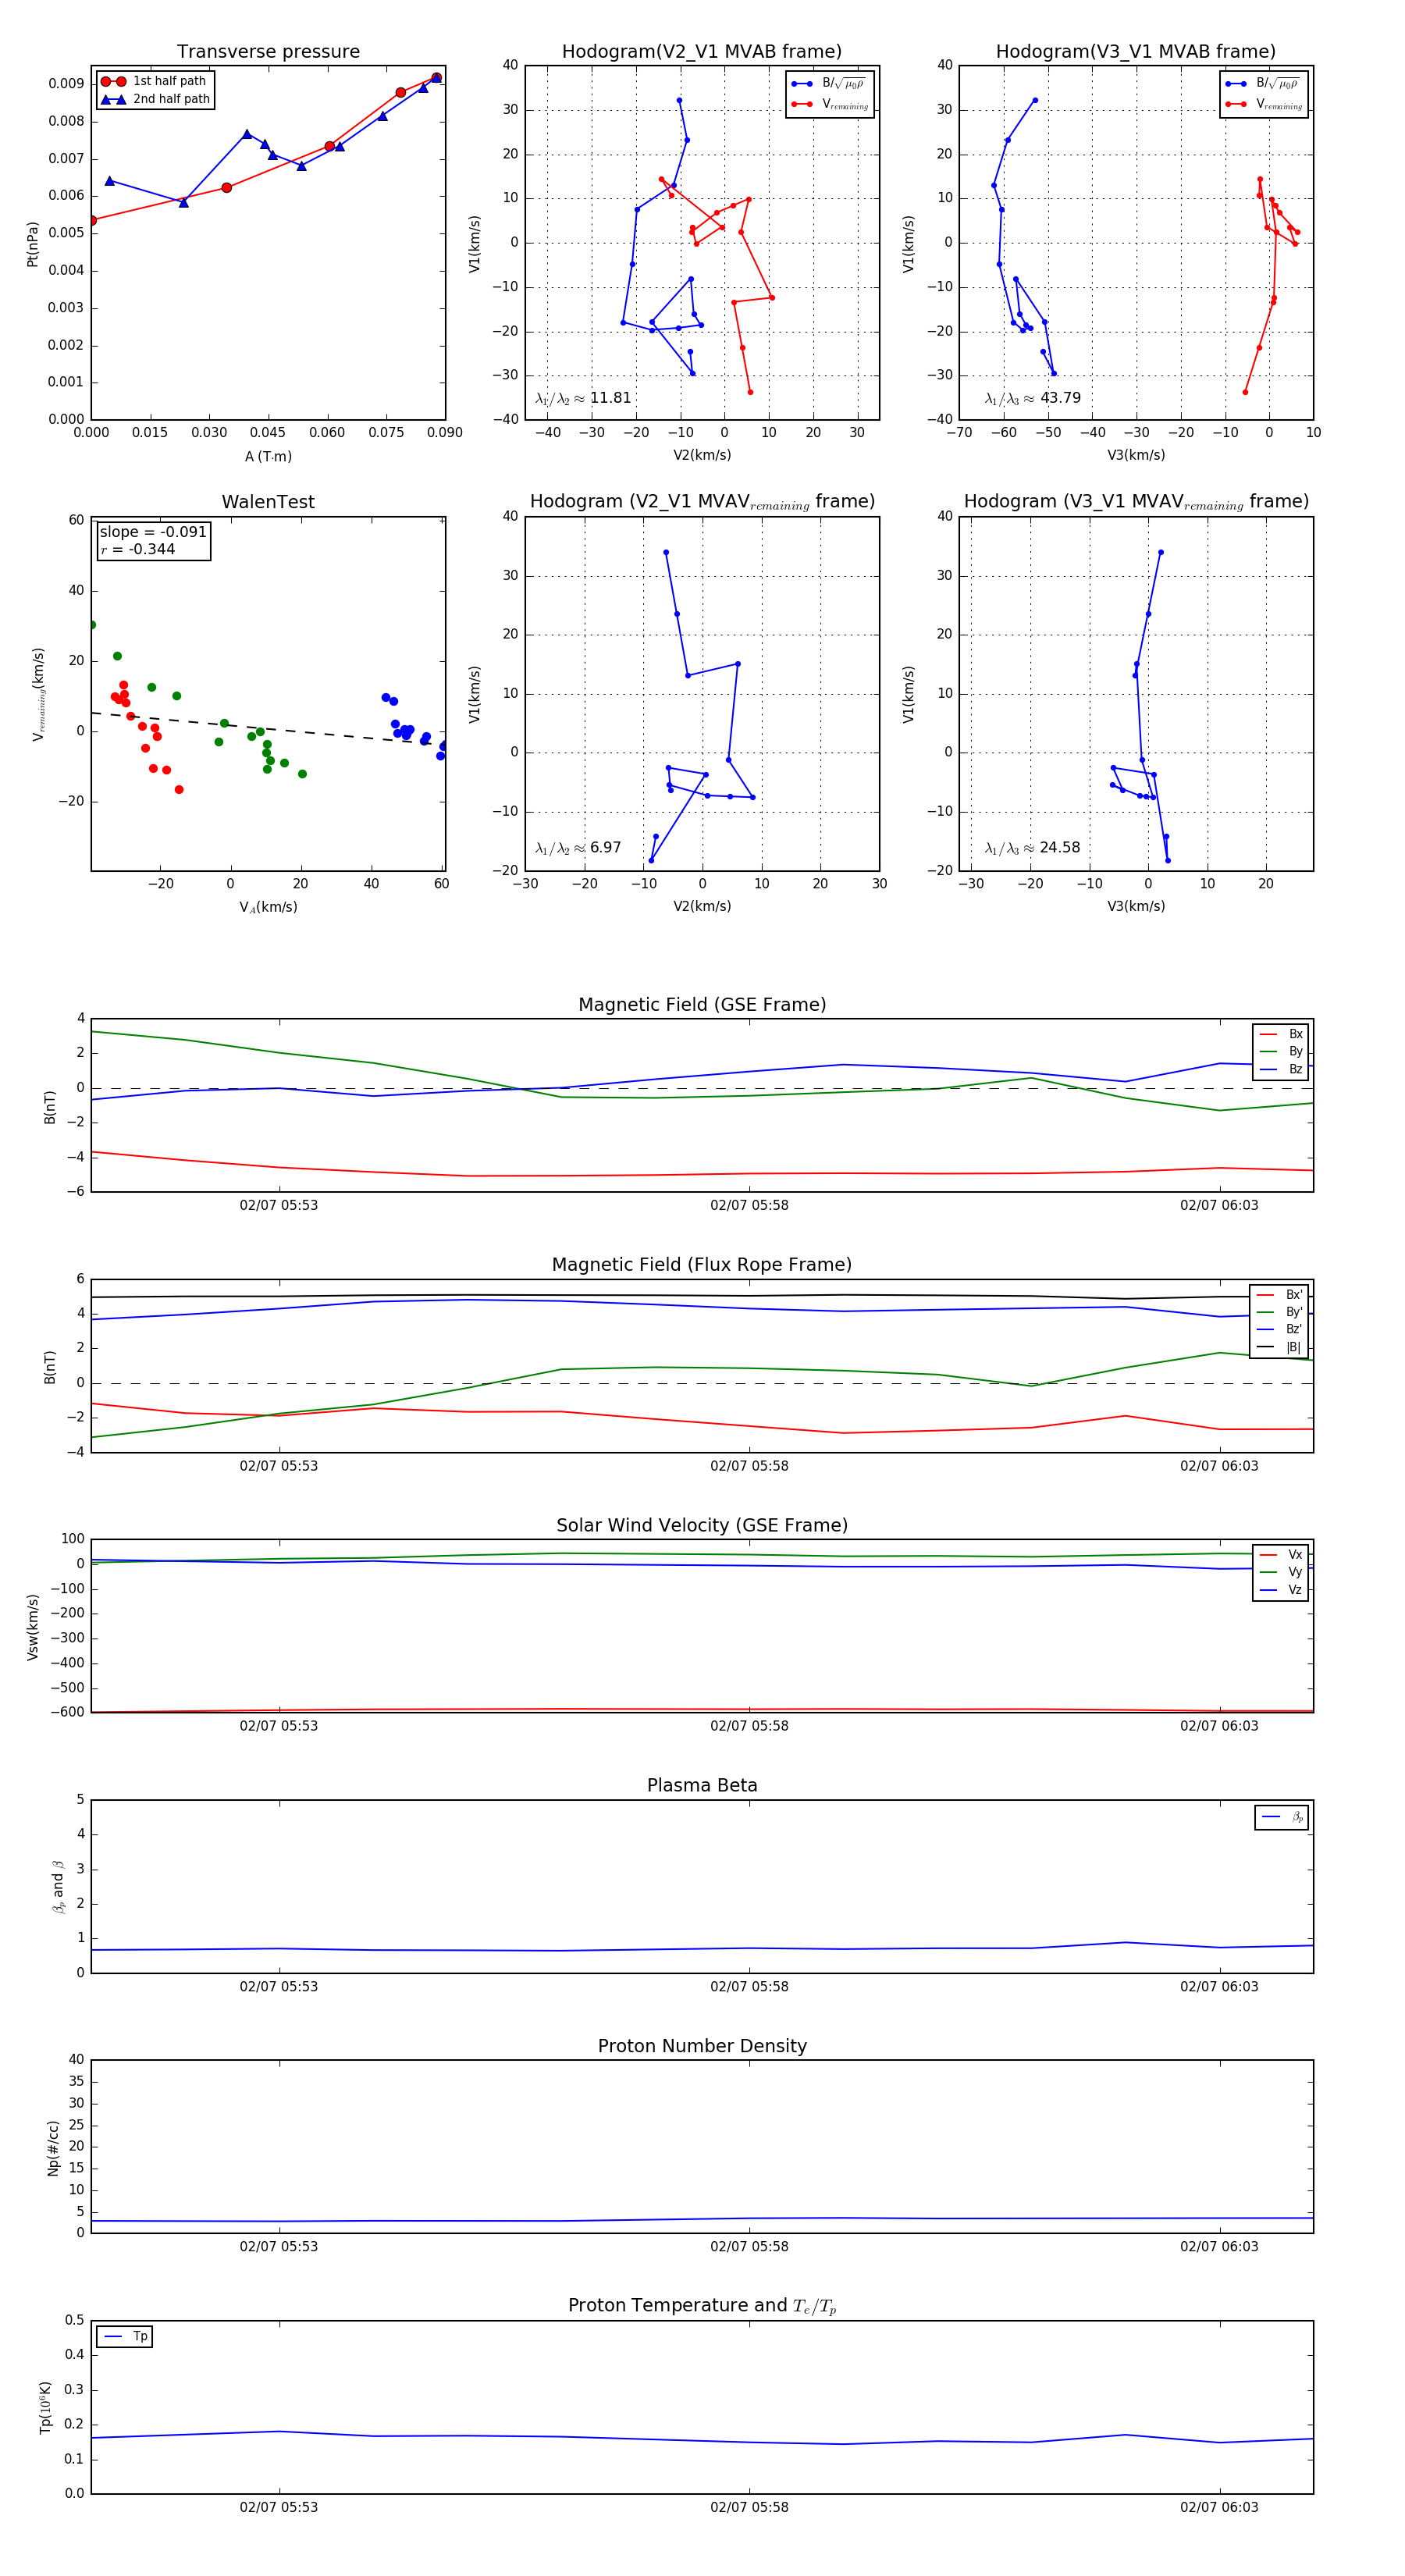The width and height of the screenshot is (1405, 2576).
Task: Click the 'B/√μ0ρ' legend entry in V3_V1 MVAB hodogram
Action: coord(1264,83)
